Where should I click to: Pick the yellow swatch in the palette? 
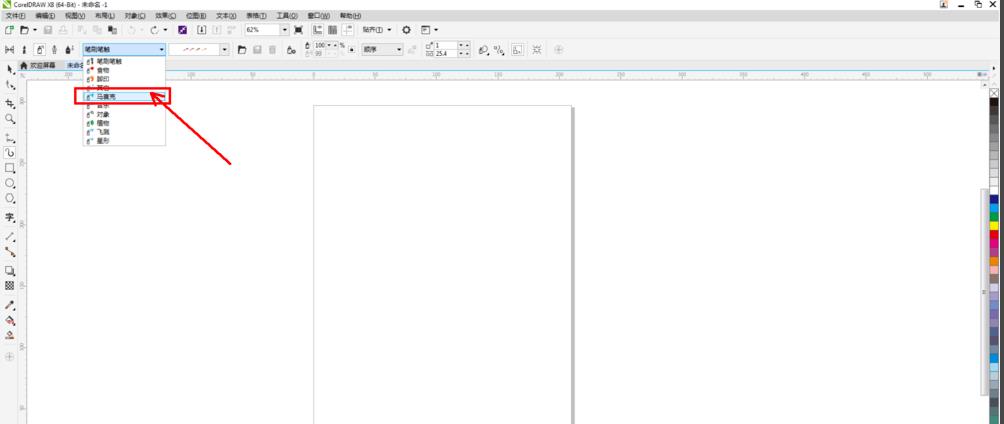click(x=994, y=226)
